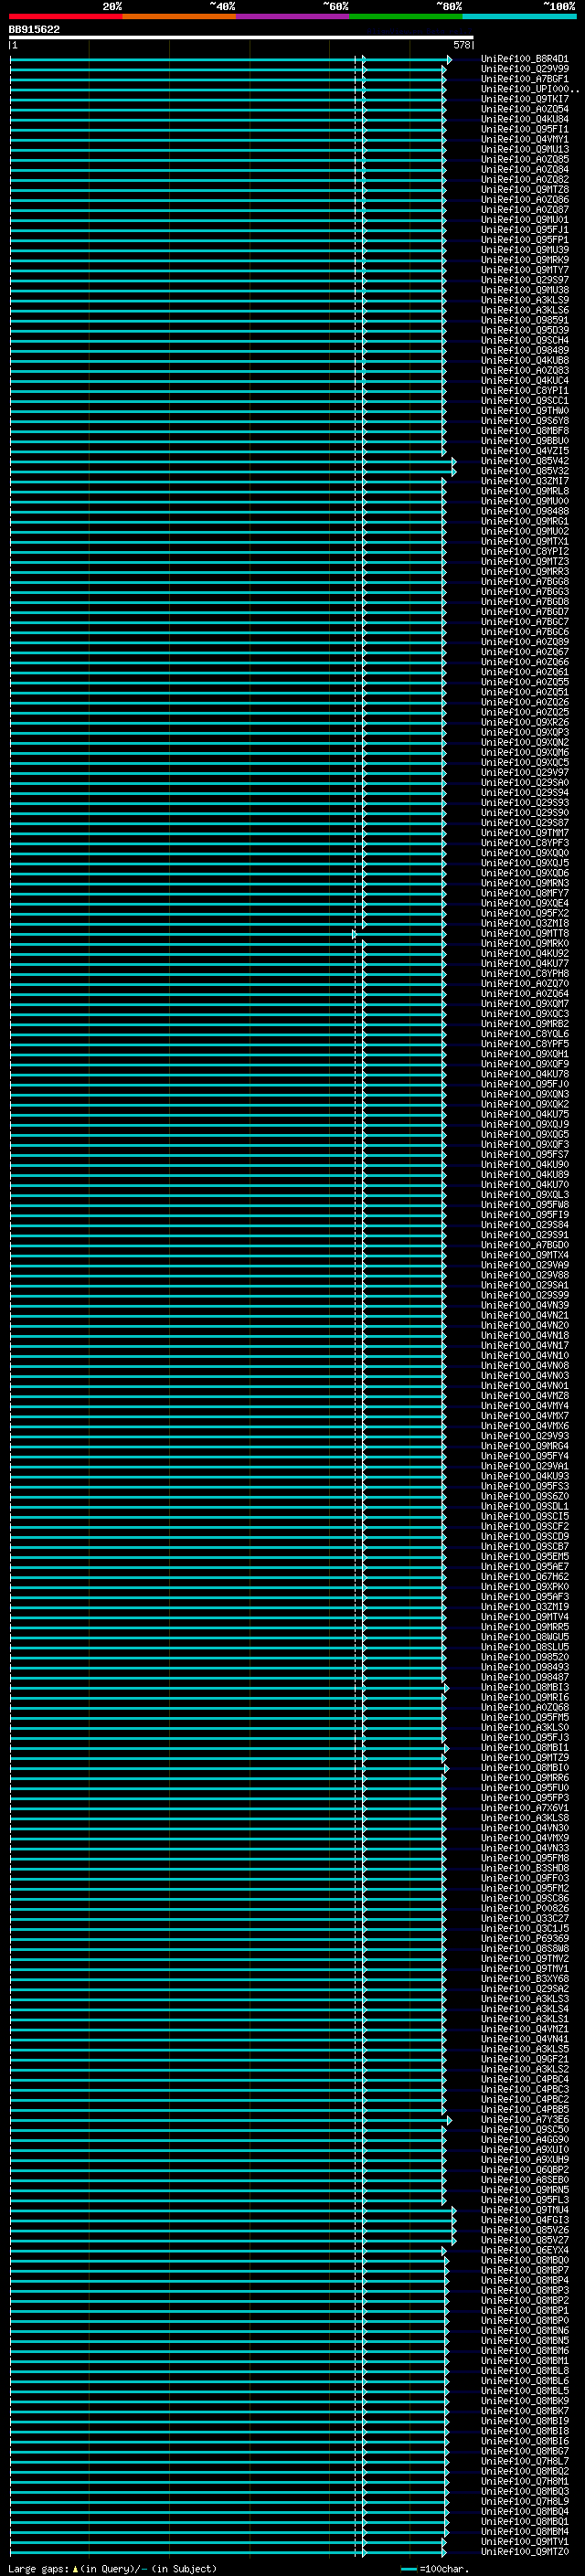Select the UniRef100_Q9MRG4 entry
The height and width of the screenshot is (2576, 585).
(524, 1446)
